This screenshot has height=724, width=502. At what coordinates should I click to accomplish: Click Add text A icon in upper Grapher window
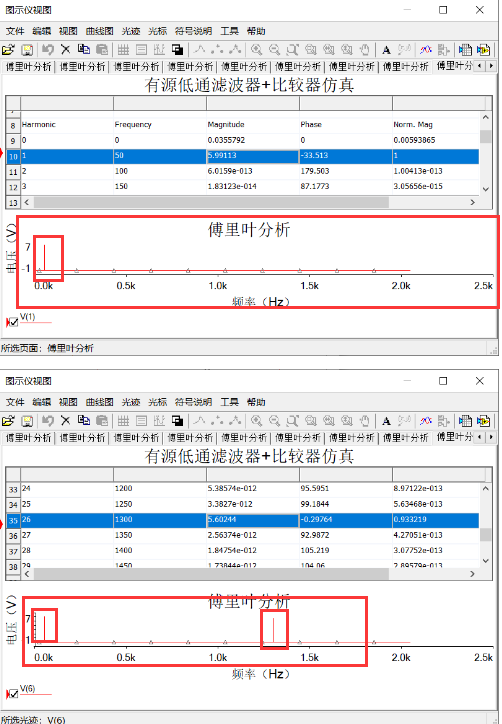pyautogui.click(x=386, y=49)
